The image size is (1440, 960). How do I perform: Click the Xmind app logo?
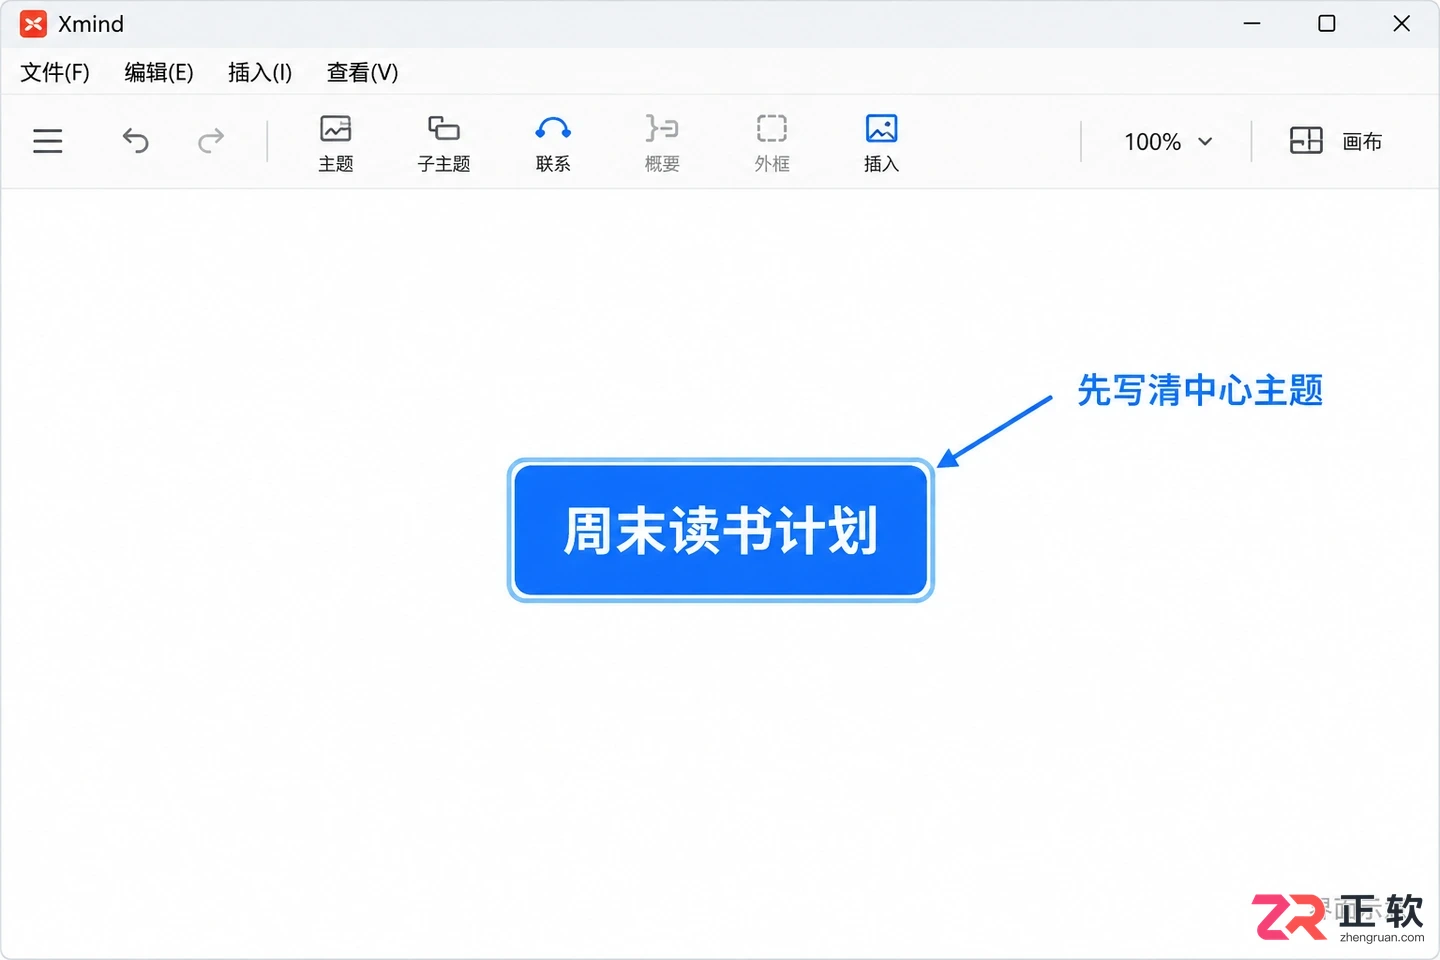tap(33, 24)
